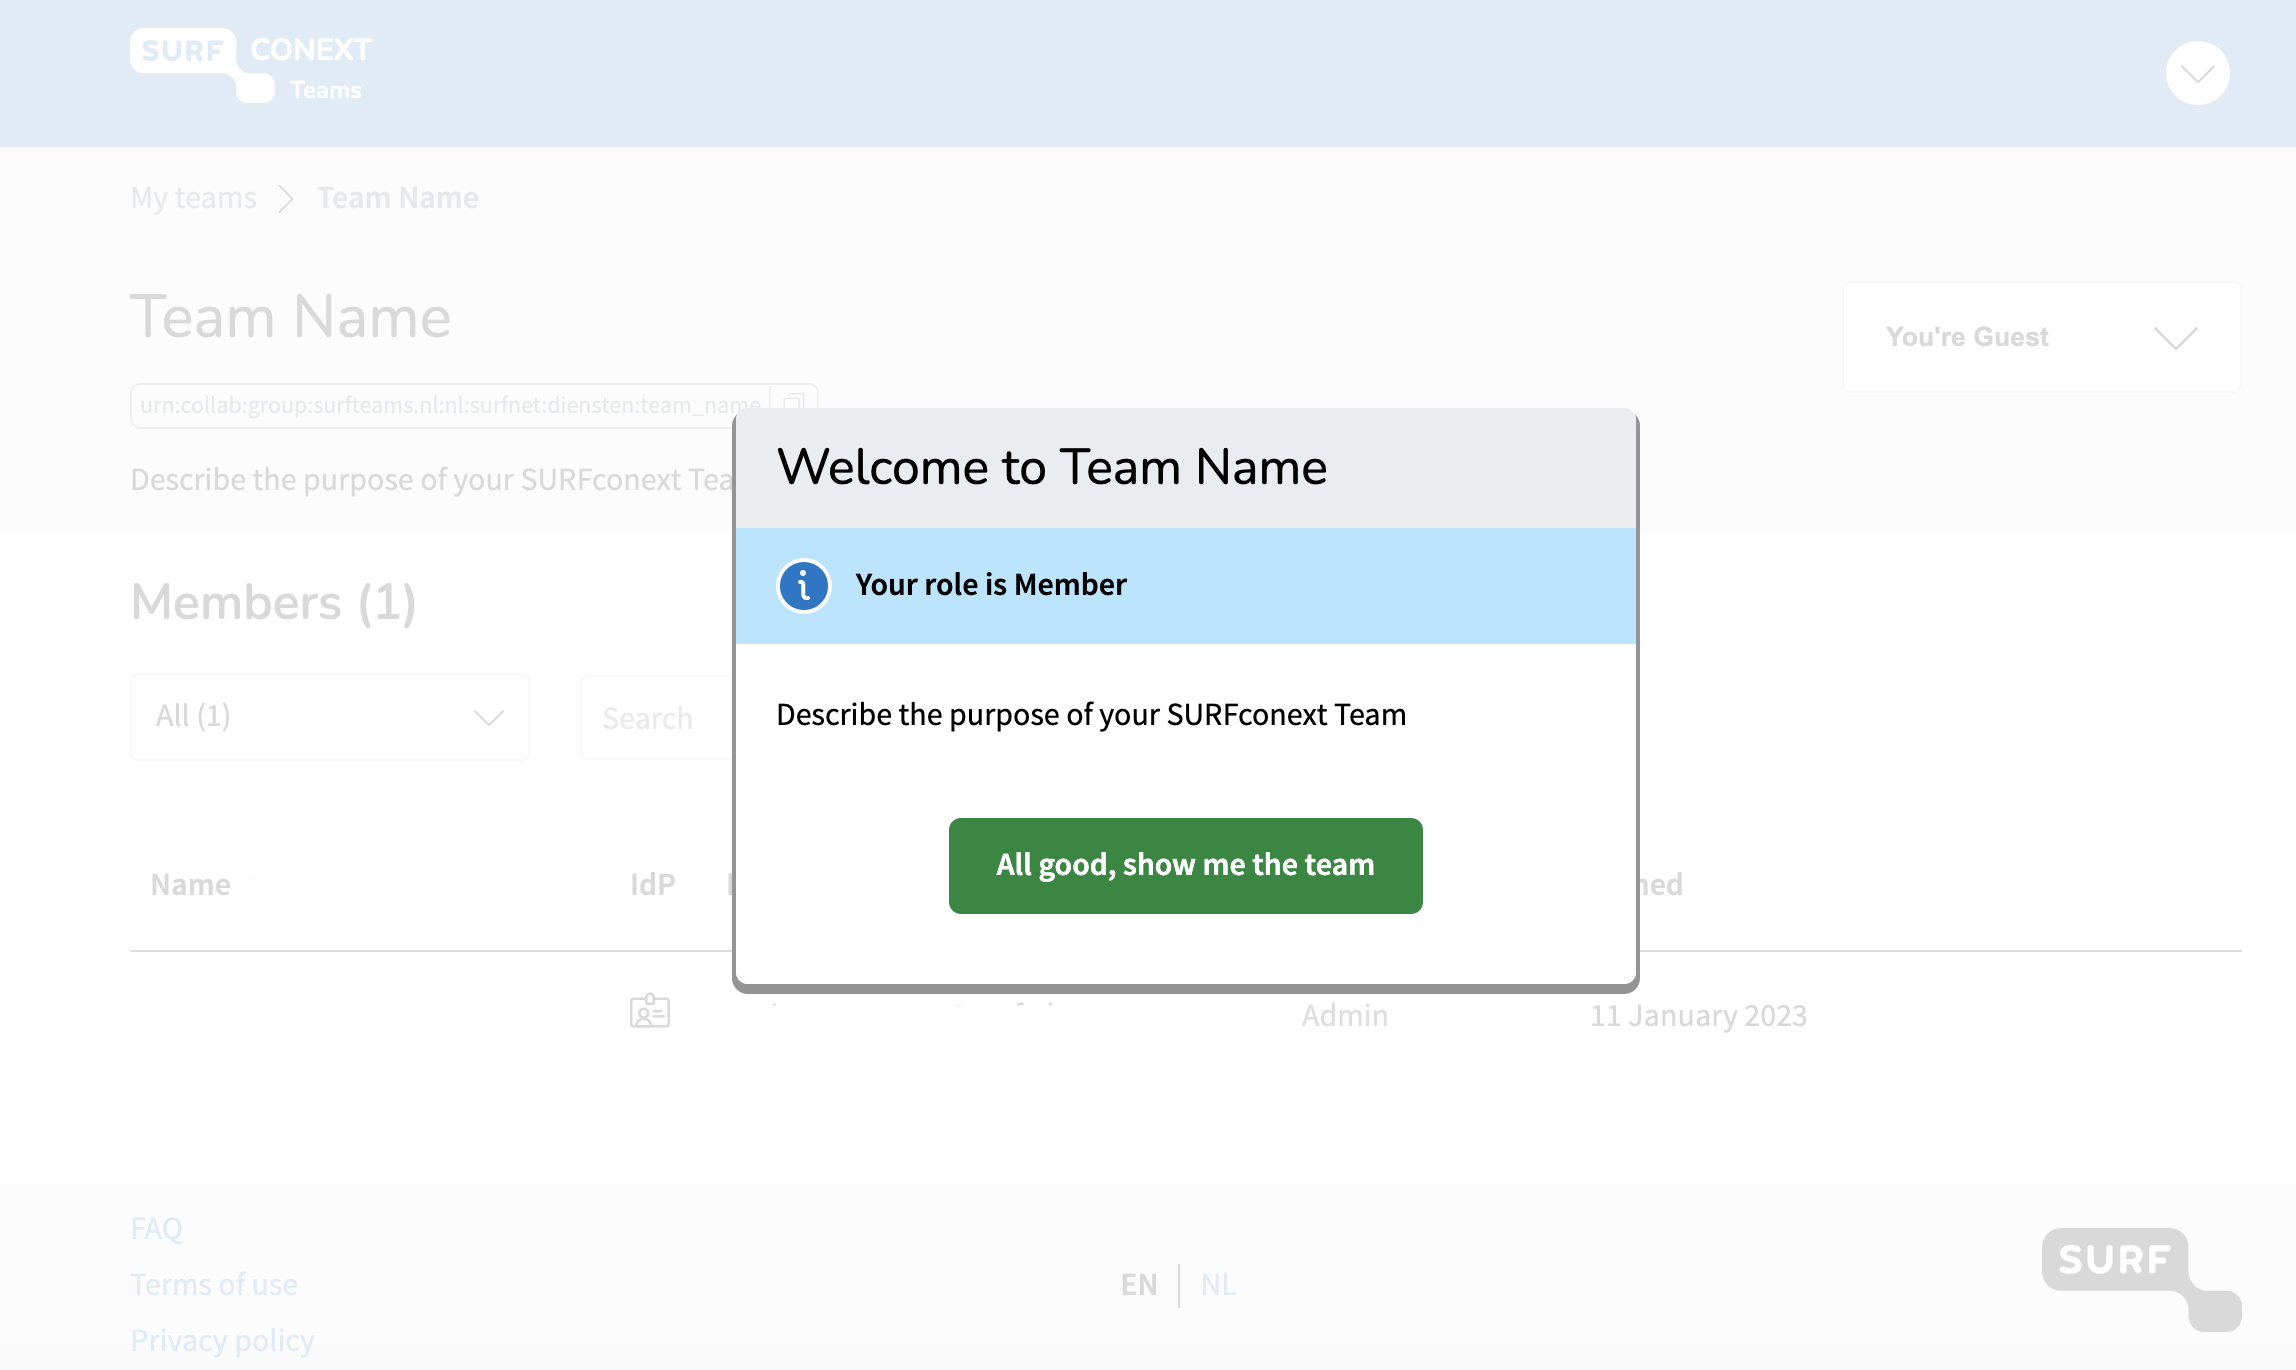Click the blue info icon in the role banner
Screen dimensions: 2296x1370
804,585
